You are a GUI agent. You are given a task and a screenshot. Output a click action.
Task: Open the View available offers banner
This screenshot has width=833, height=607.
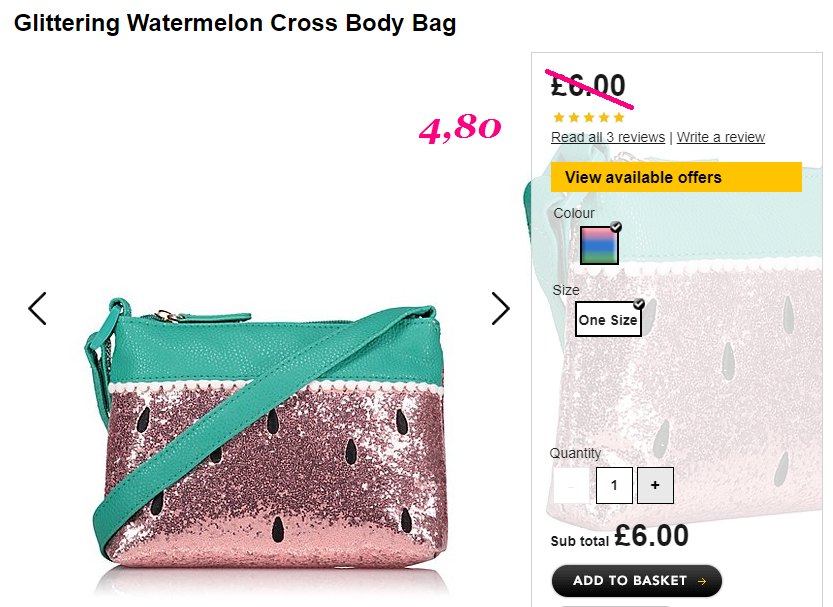click(676, 177)
